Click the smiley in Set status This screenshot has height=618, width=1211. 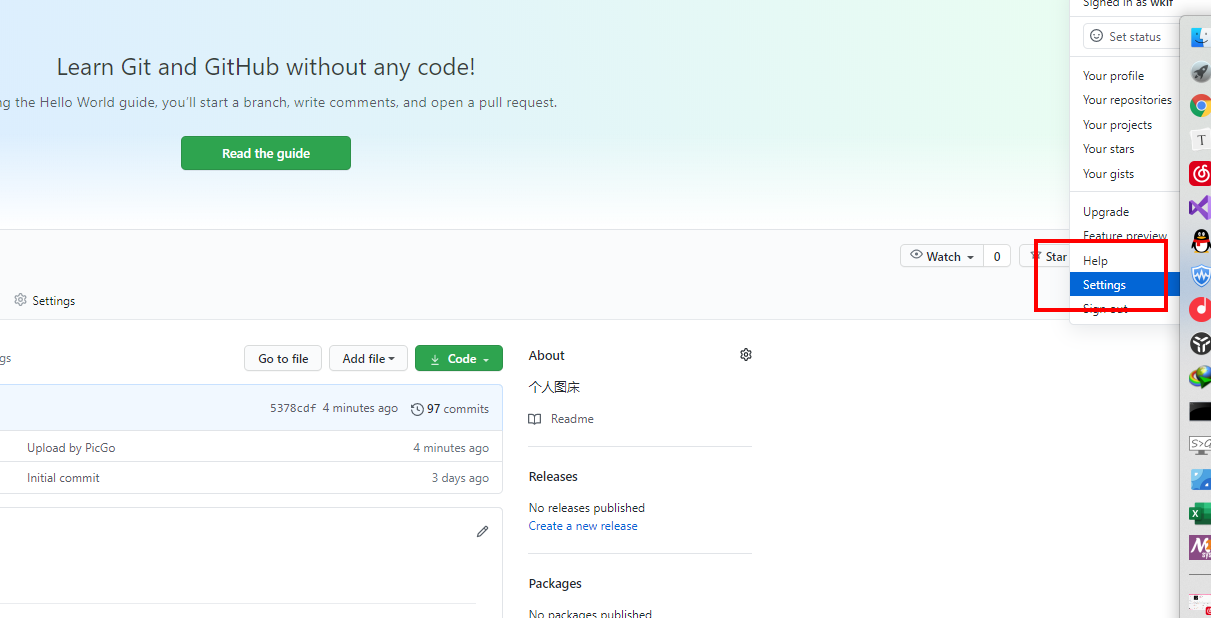[1097, 37]
